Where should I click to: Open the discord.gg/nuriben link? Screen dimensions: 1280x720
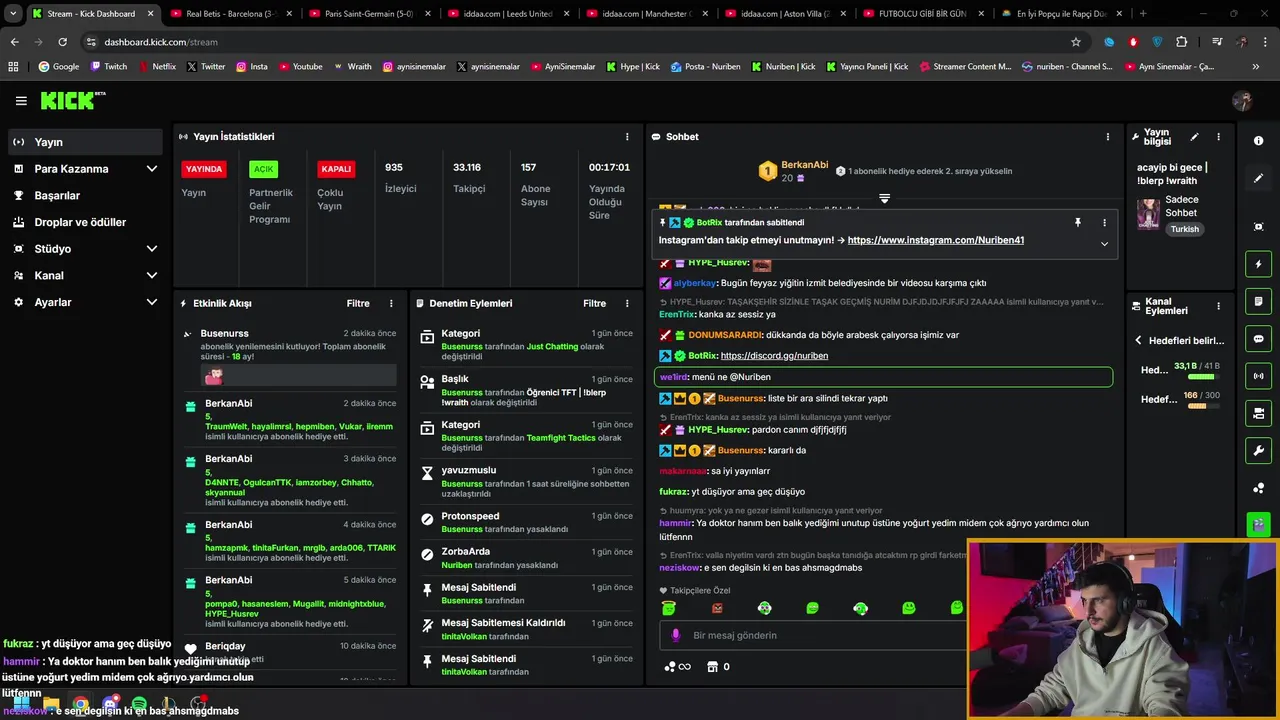774,356
